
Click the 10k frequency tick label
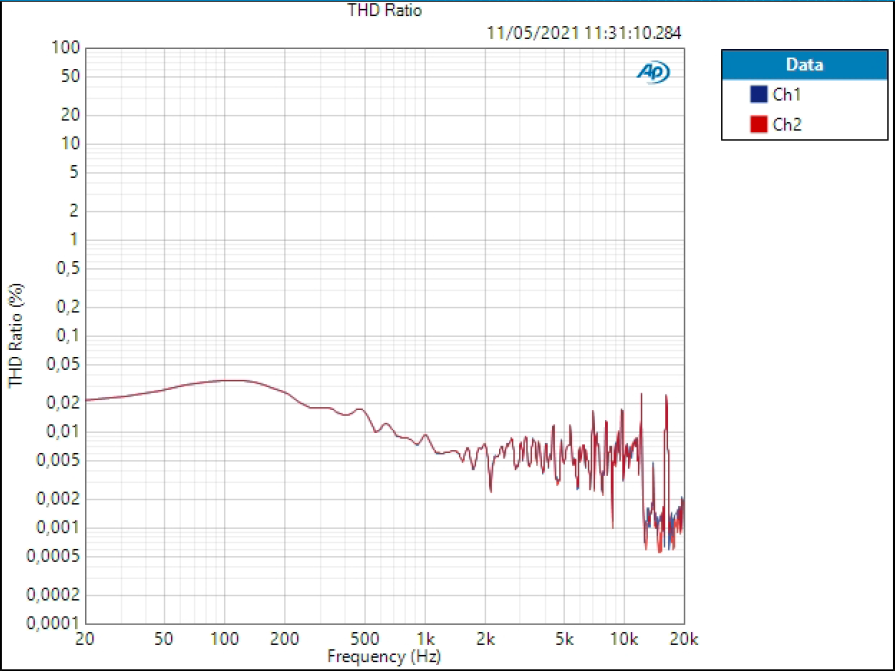(624, 638)
